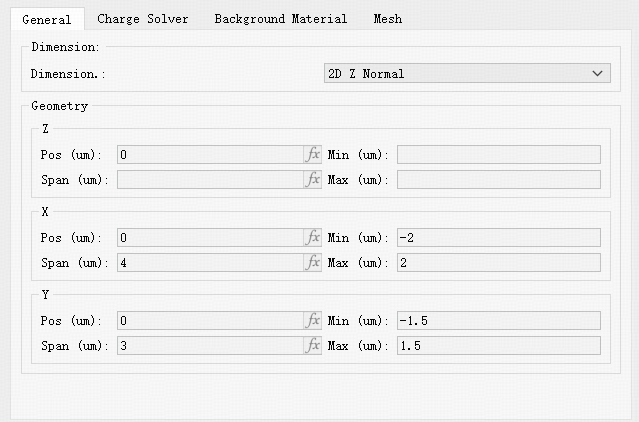Focus the Y Max input field
Viewport: 639px width, 422px height.
(x=498, y=346)
